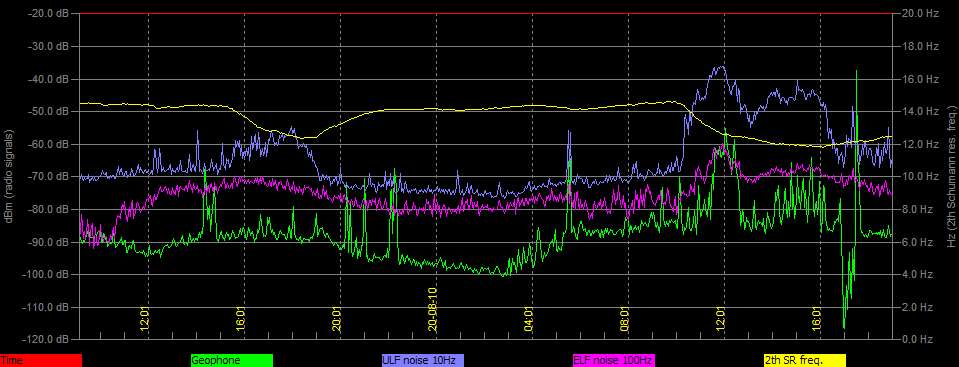Click the magenta ELF noise 100Hz legend
Screen dimensions: 959x367
(x=613, y=361)
